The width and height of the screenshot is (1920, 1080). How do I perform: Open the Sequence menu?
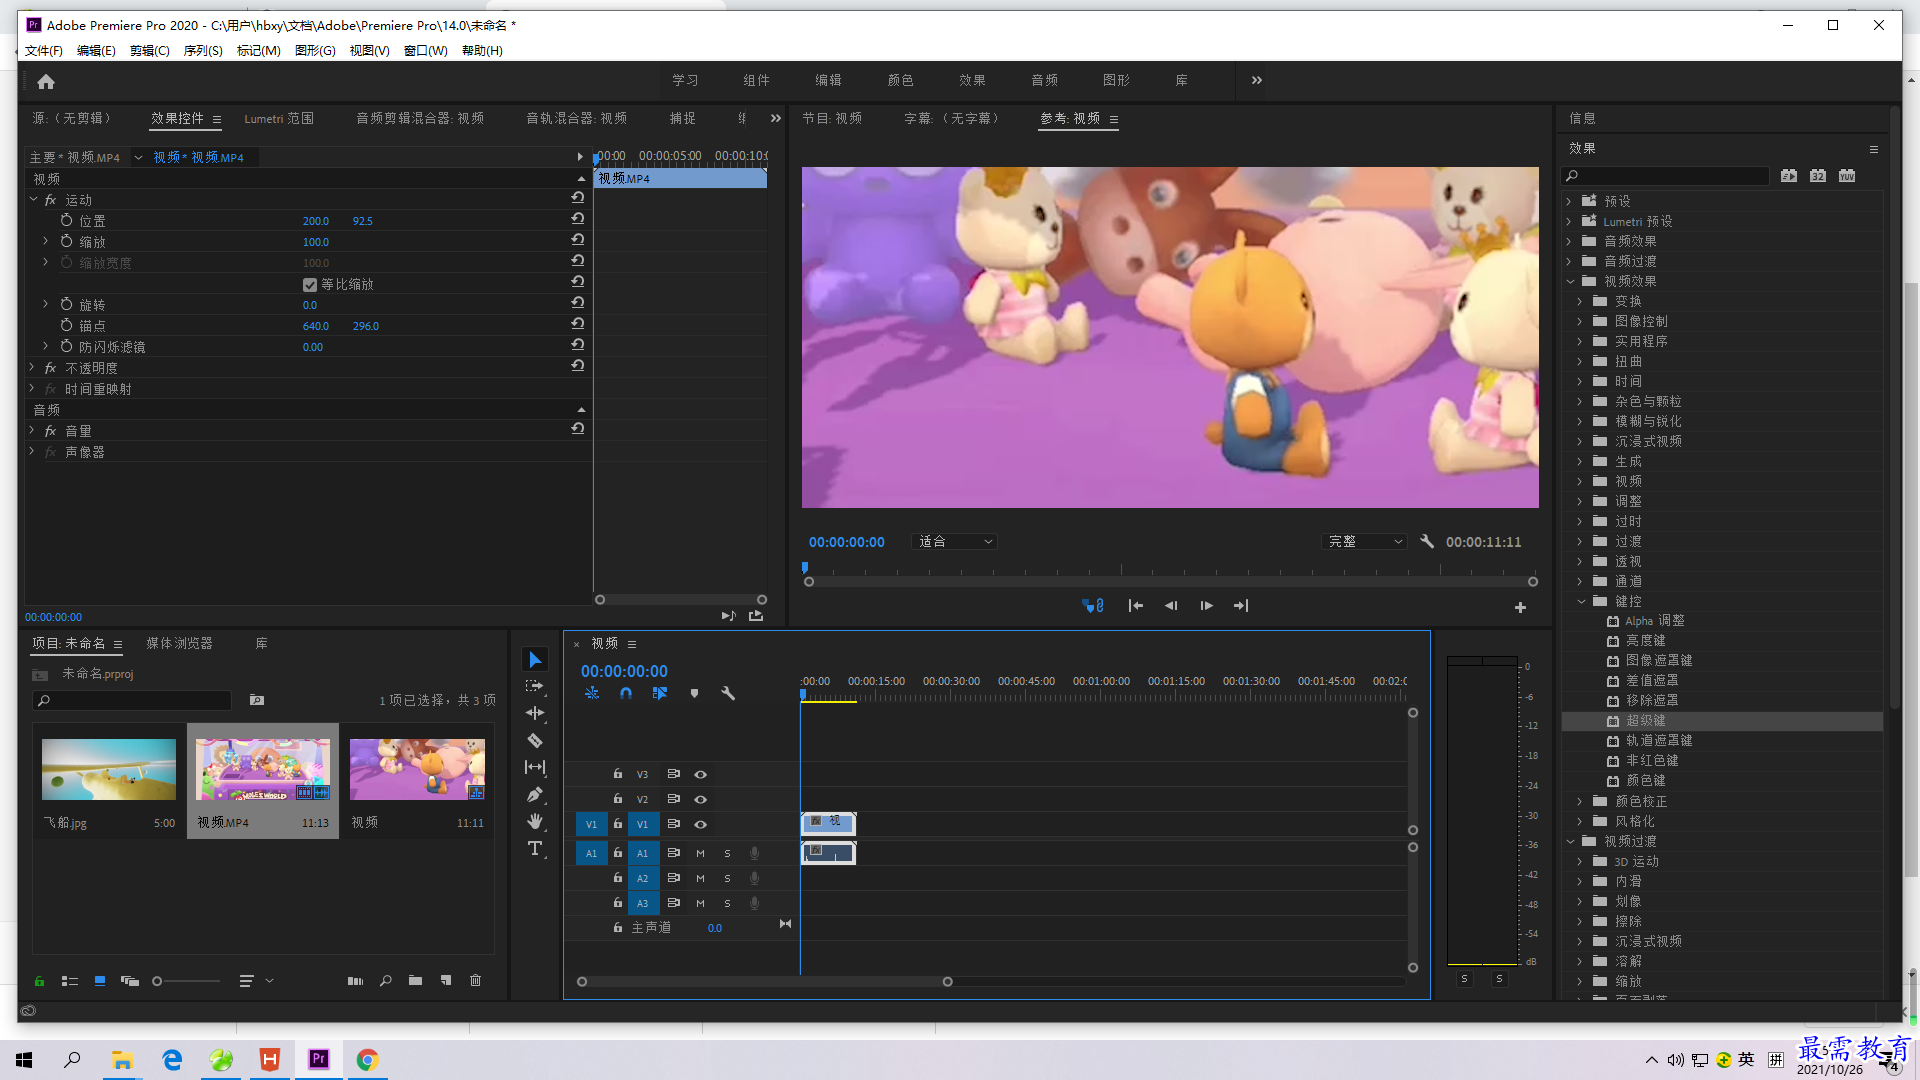pyautogui.click(x=203, y=50)
